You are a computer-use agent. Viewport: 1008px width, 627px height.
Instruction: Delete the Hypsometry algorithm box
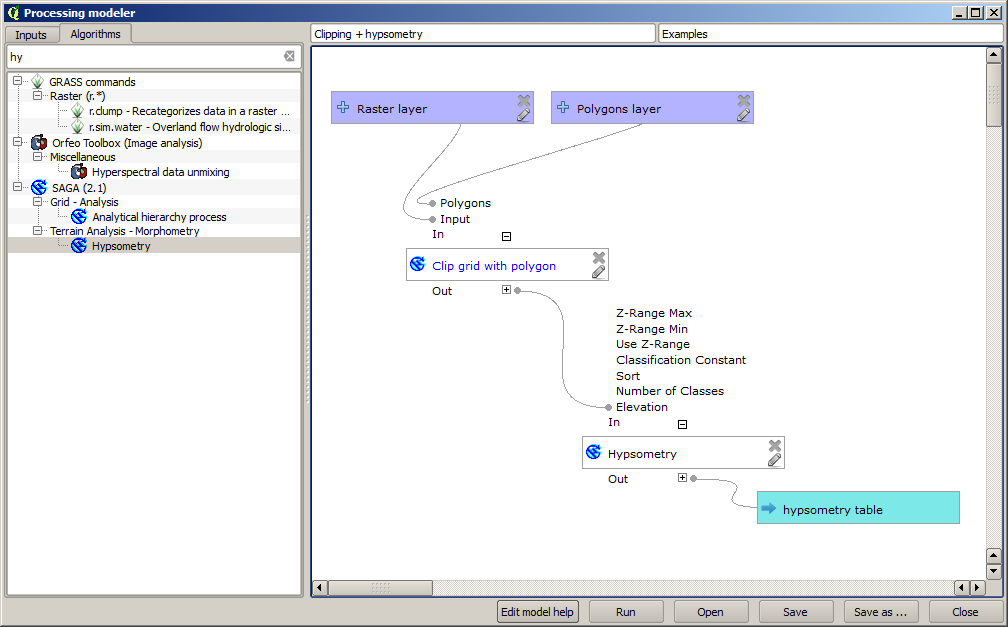point(774,445)
